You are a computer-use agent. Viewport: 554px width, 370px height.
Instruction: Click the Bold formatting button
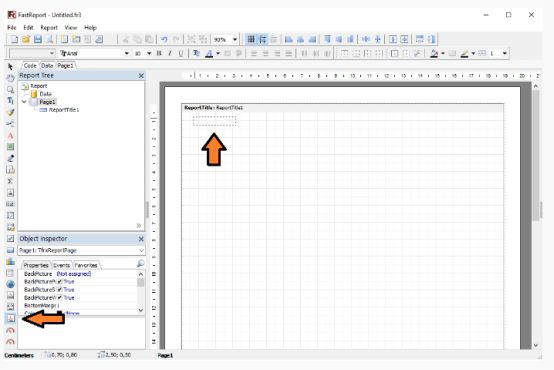[159, 53]
